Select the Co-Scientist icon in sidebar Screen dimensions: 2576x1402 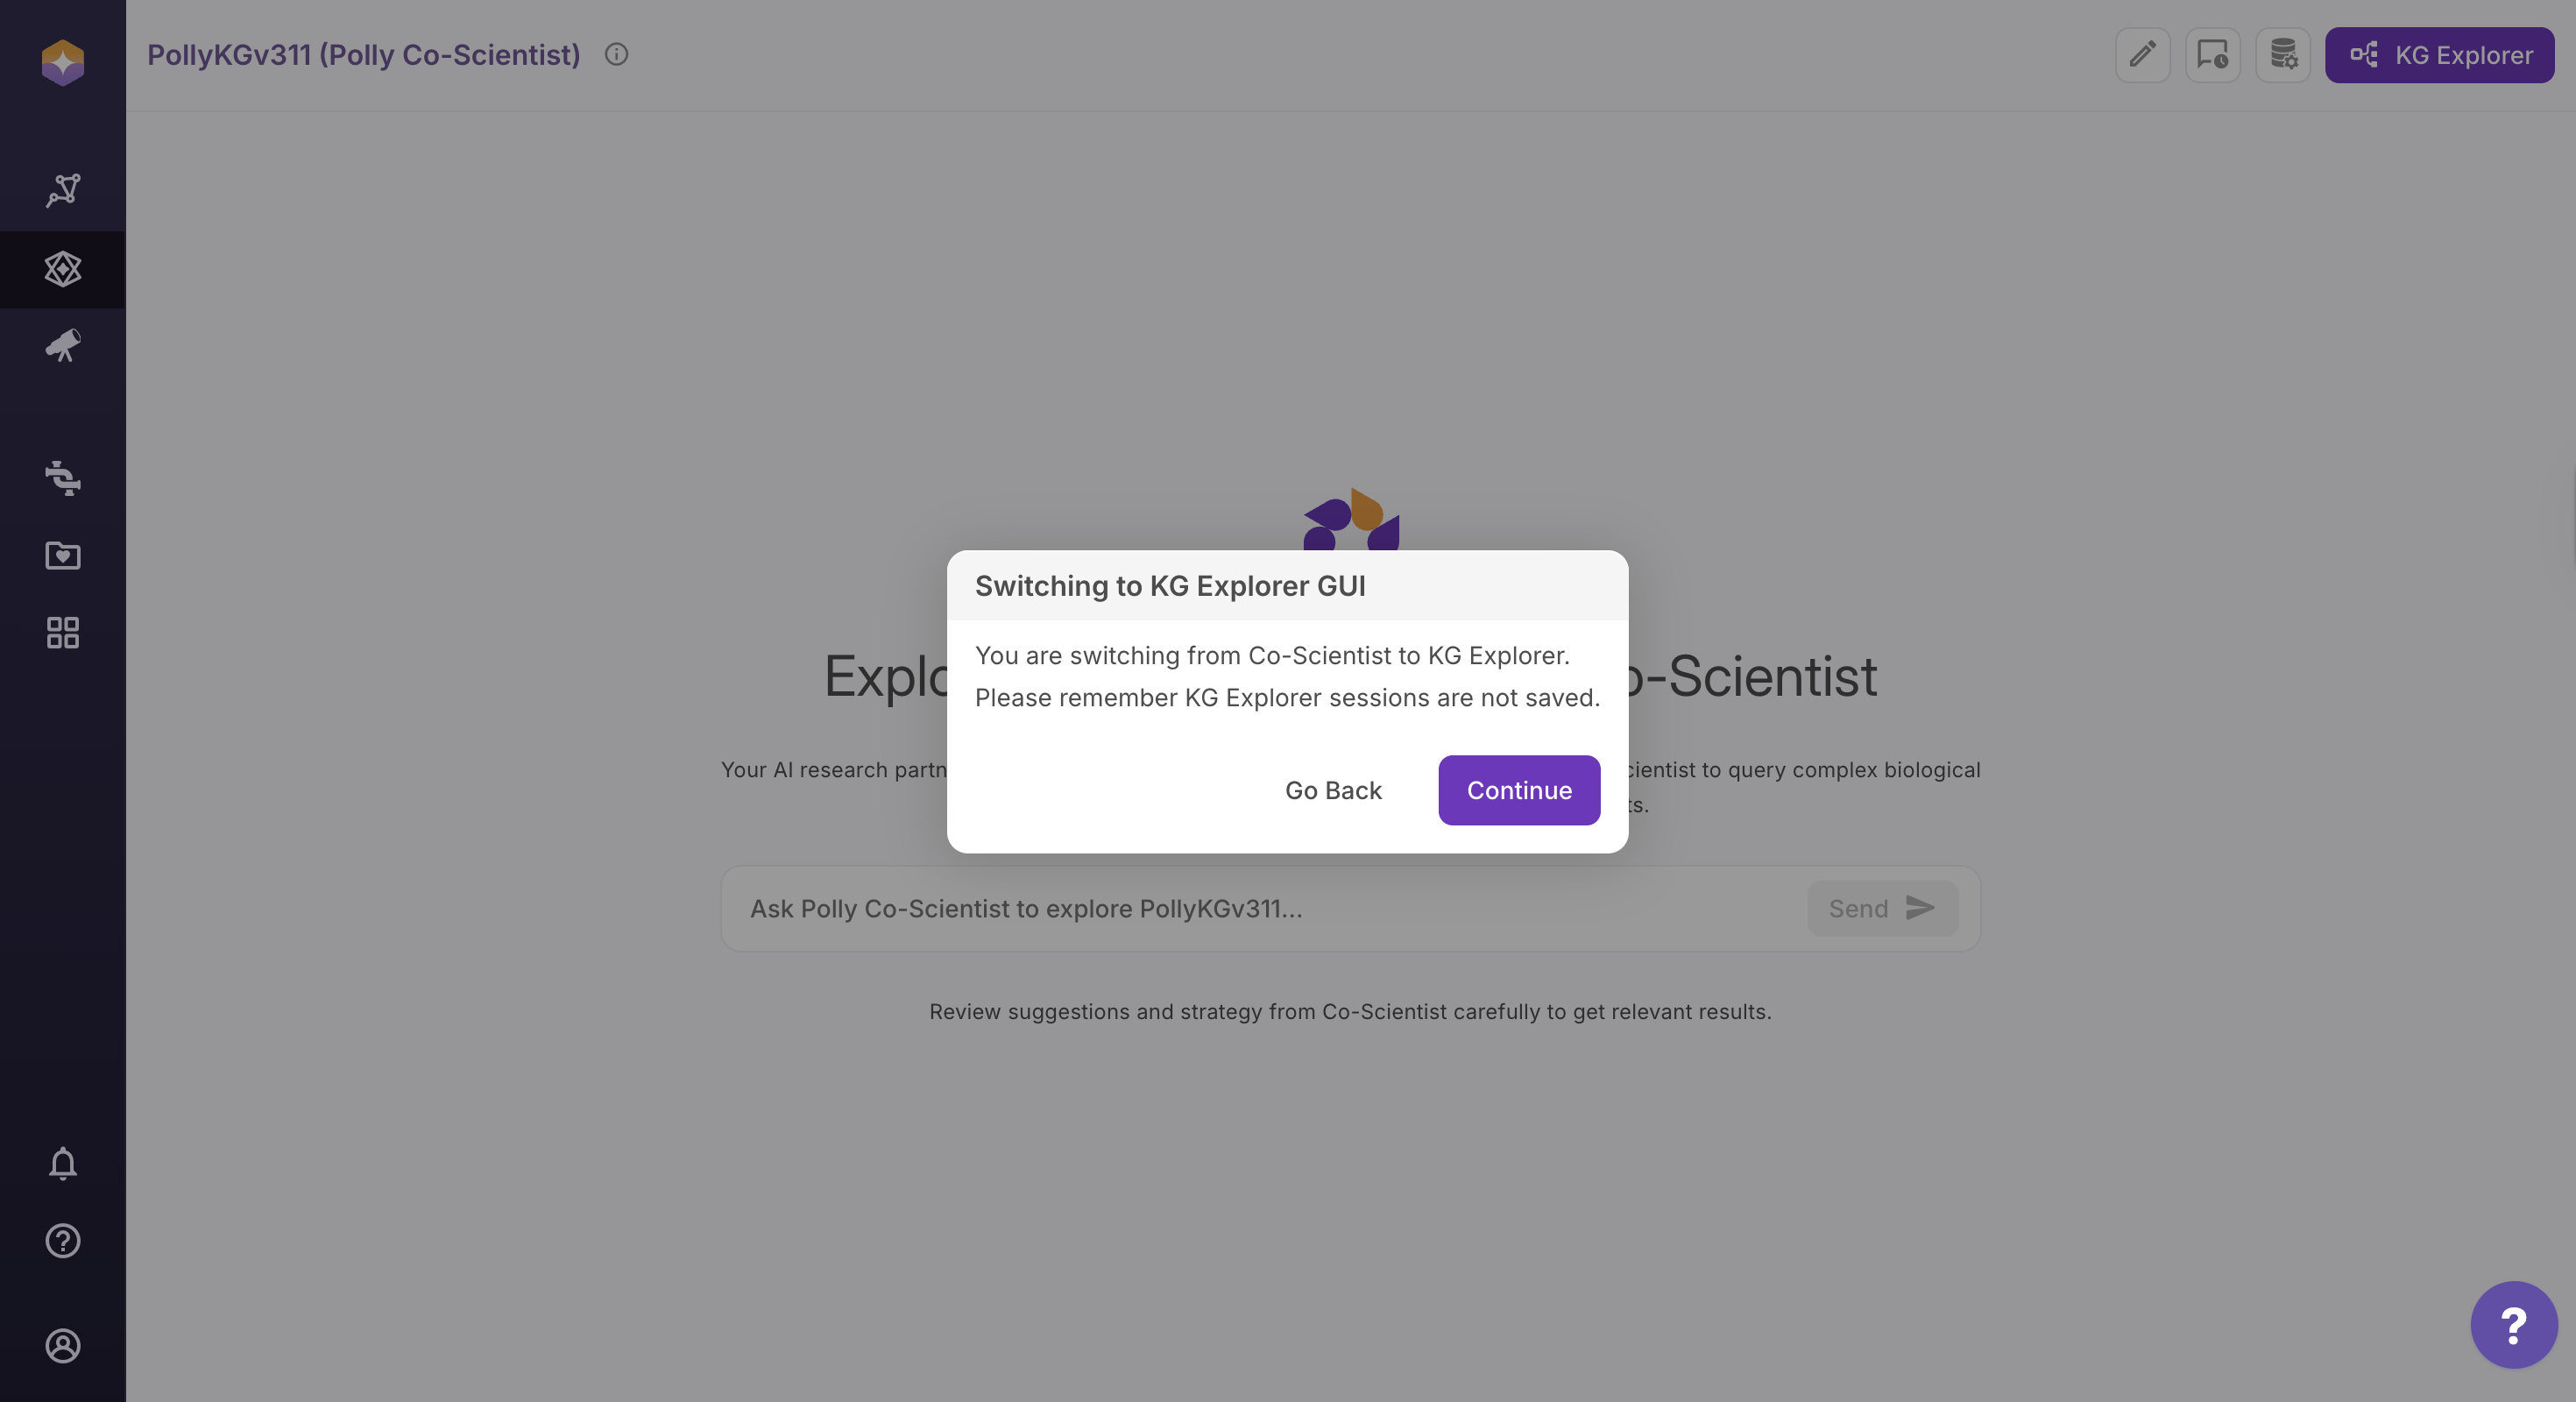pyautogui.click(x=62, y=269)
